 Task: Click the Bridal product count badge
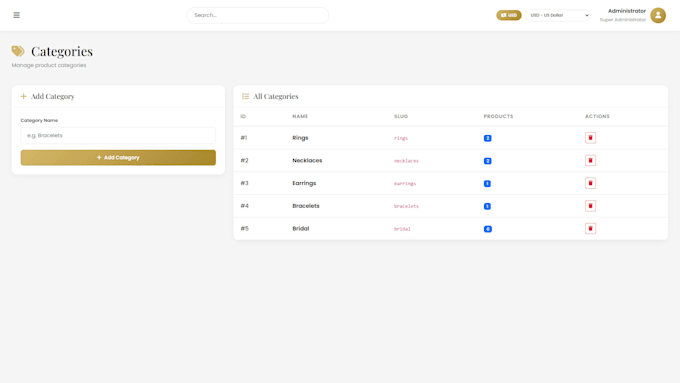487,229
